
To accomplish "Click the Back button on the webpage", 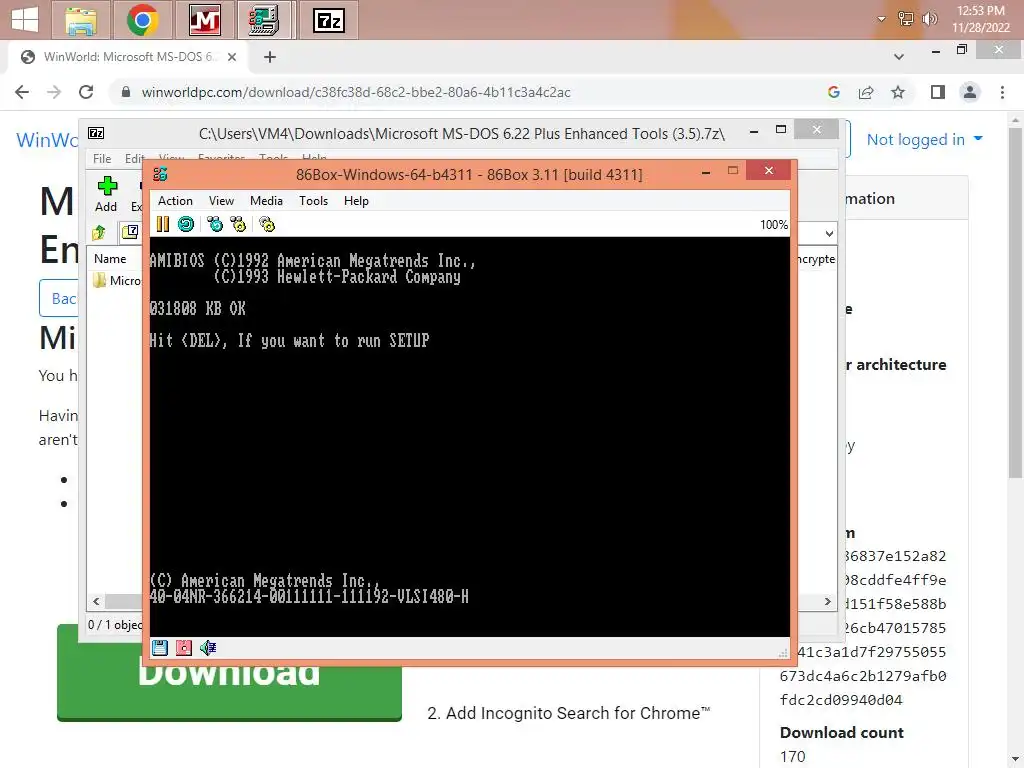I will (x=59, y=298).
